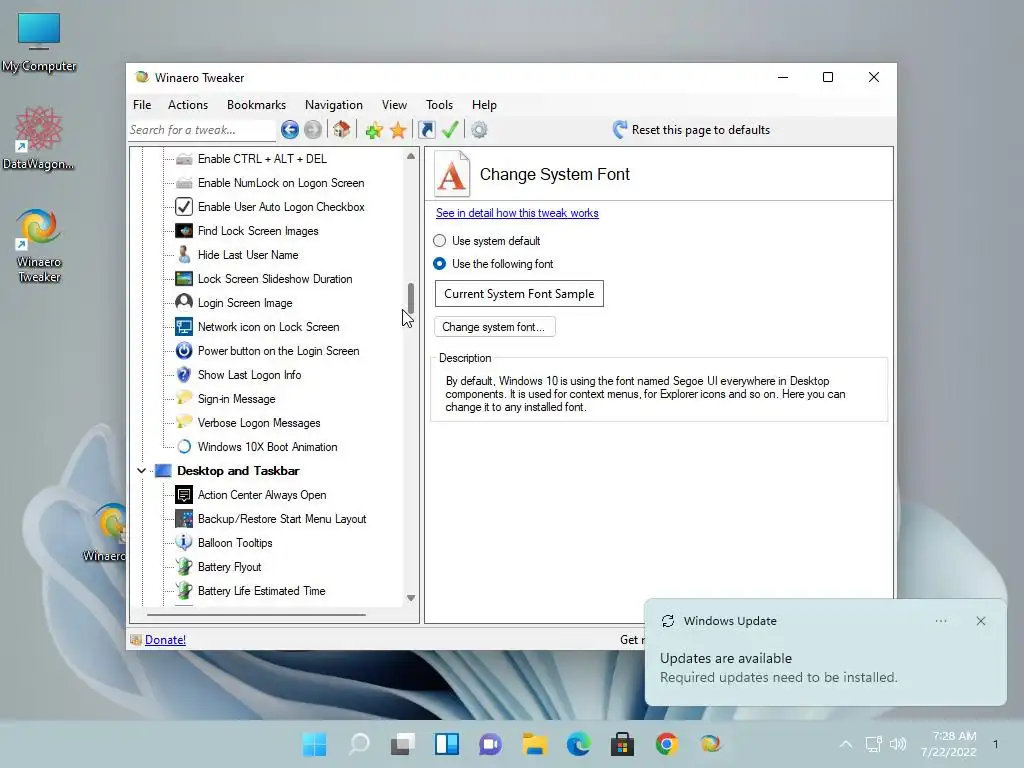The image size is (1024, 768).
Task: Select Enable User Auto Logon Checkbox item
Action: point(281,207)
